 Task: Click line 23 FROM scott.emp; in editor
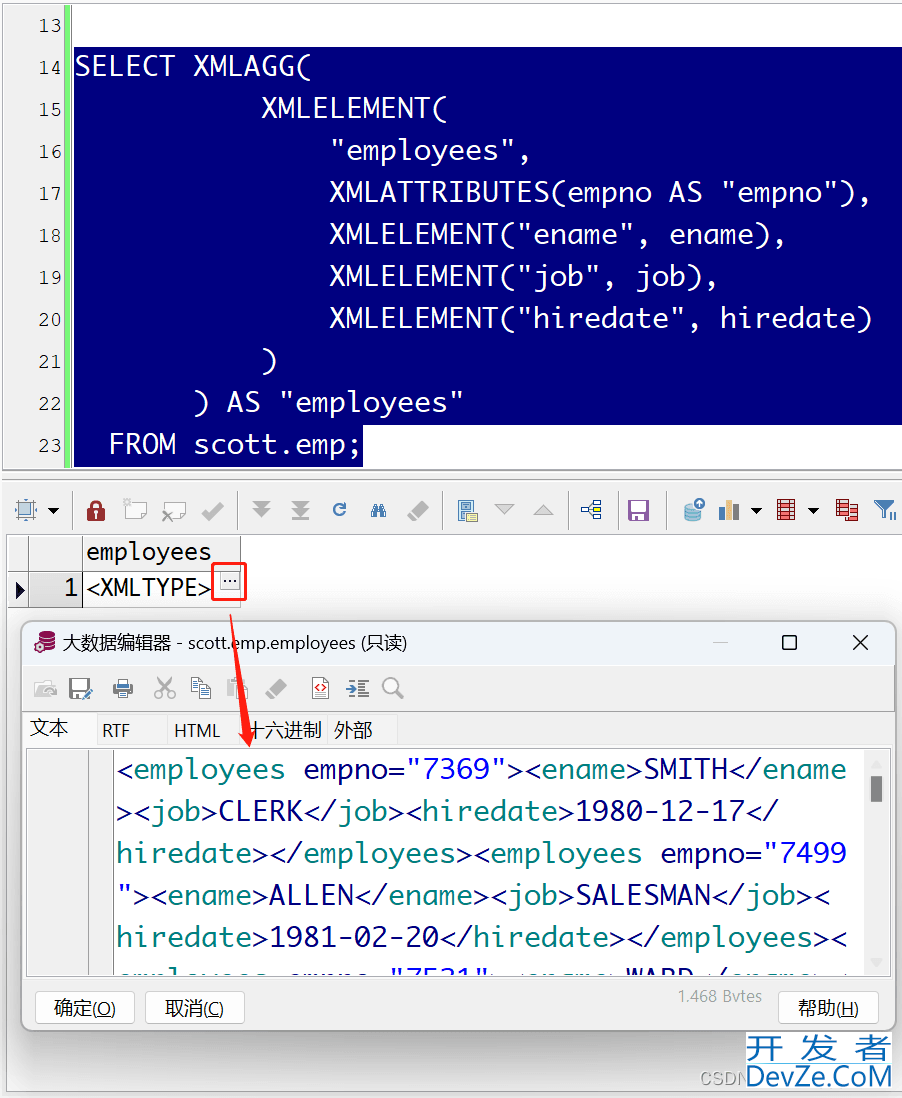pos(235,445)
